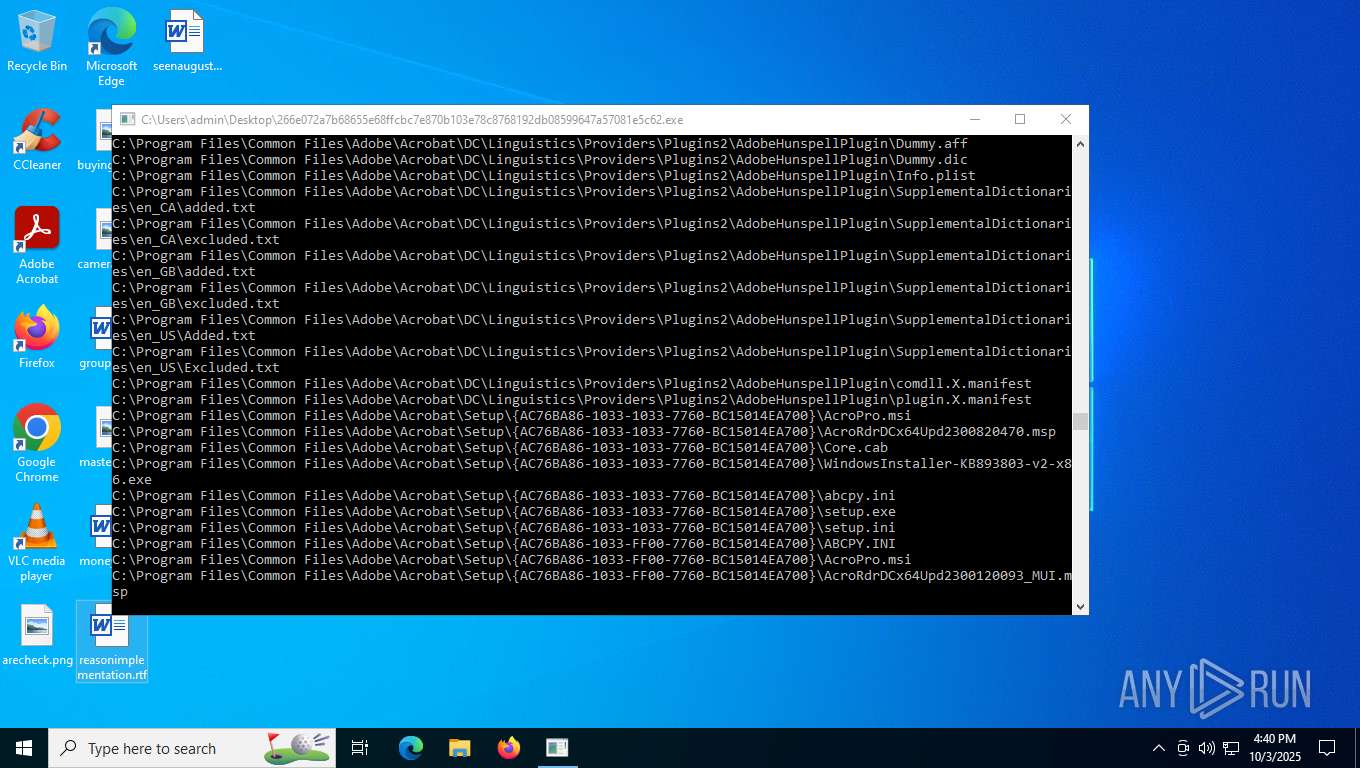Open the Adobe Acrobat desktop shortcut
Image resolution: width=1360 pixels, height=768 pixels.
(37, 246)
